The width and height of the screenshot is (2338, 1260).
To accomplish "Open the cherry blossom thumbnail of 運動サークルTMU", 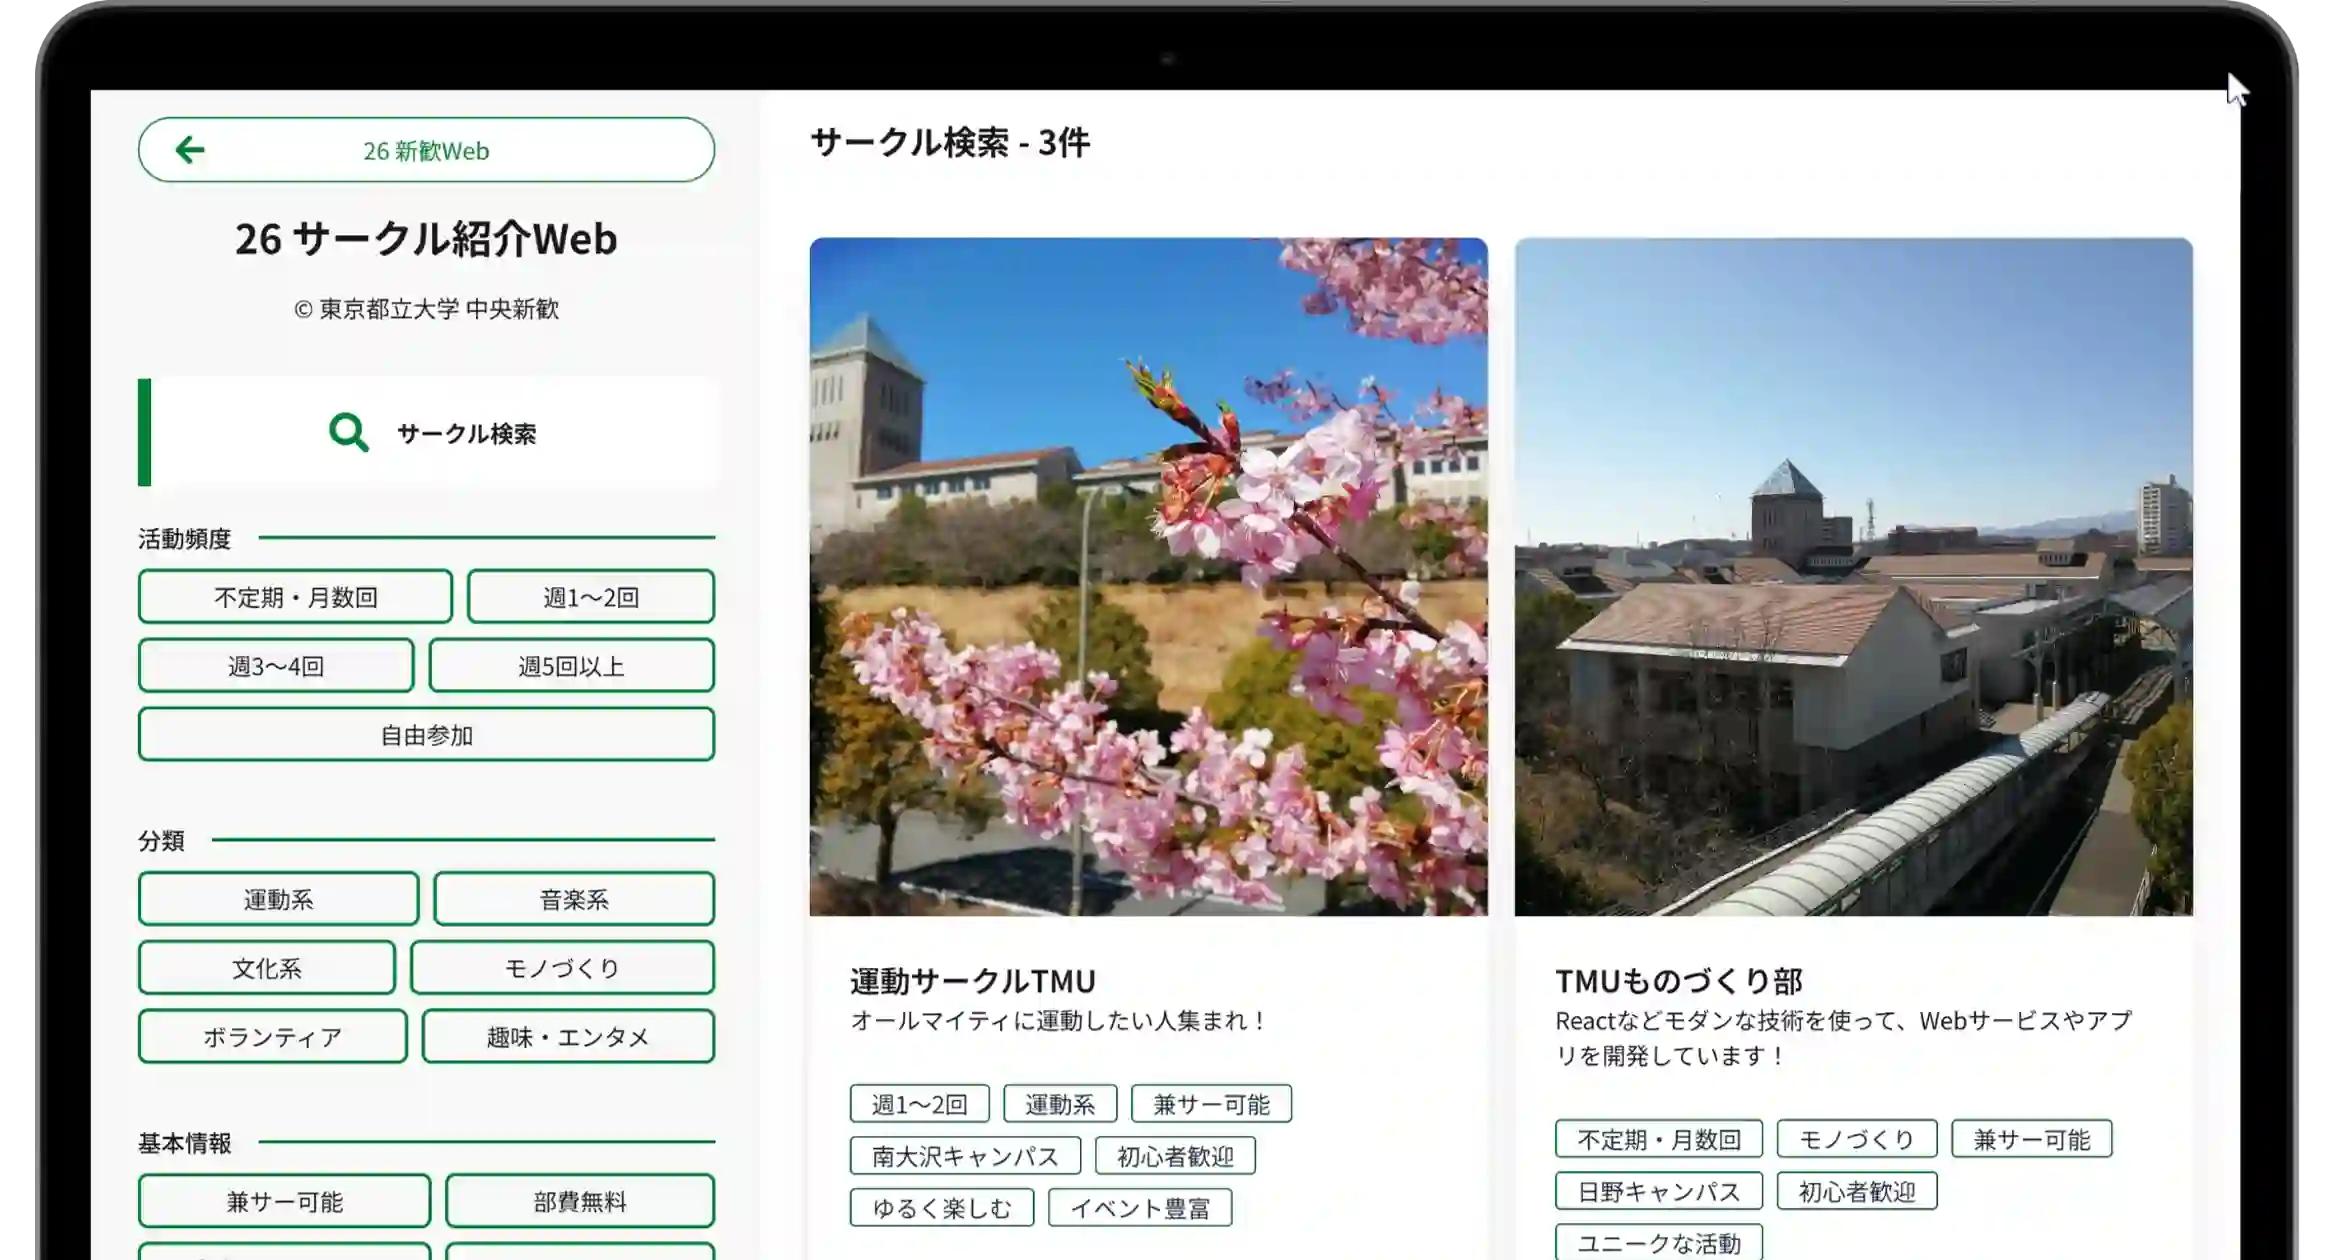I will pyautogui.click(x=1148, y=576).
